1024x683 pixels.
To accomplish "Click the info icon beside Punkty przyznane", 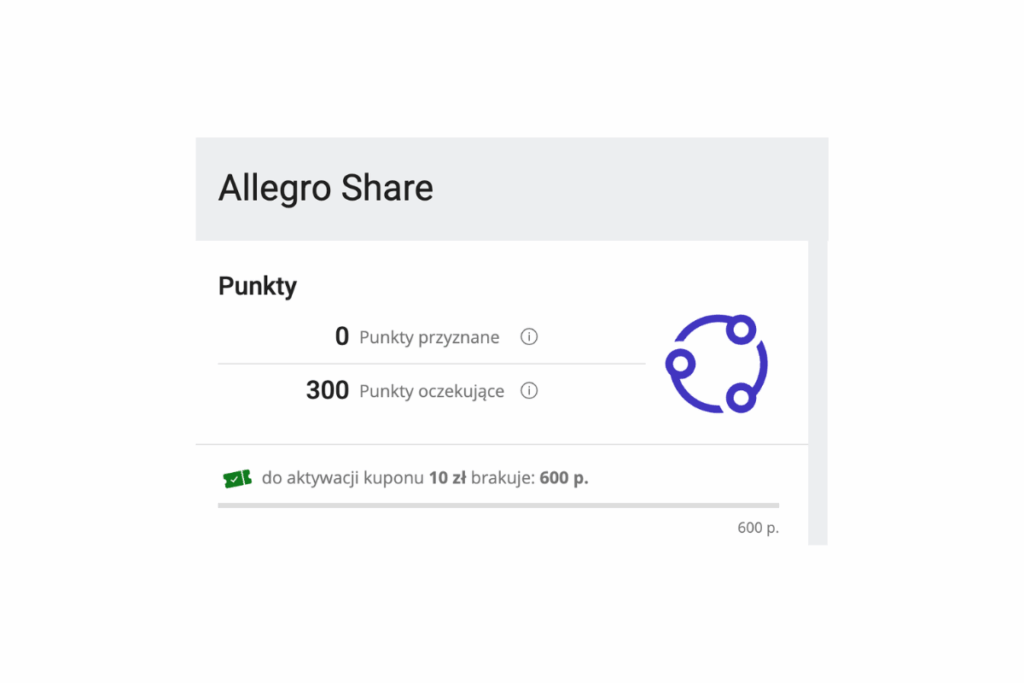I will click(529, 337).
